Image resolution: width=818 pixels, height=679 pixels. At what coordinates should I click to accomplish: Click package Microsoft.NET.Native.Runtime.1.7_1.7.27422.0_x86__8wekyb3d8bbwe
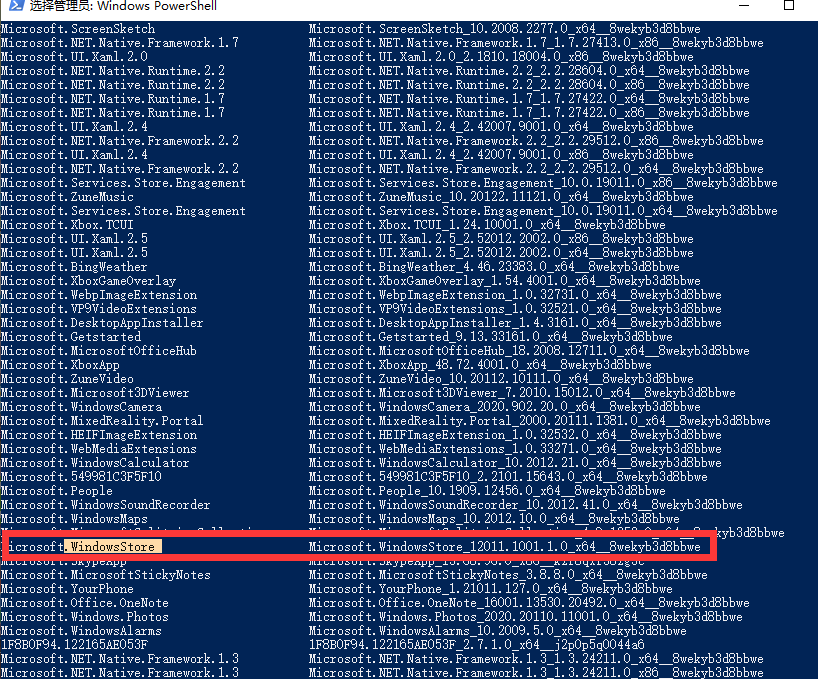(529, 113)
